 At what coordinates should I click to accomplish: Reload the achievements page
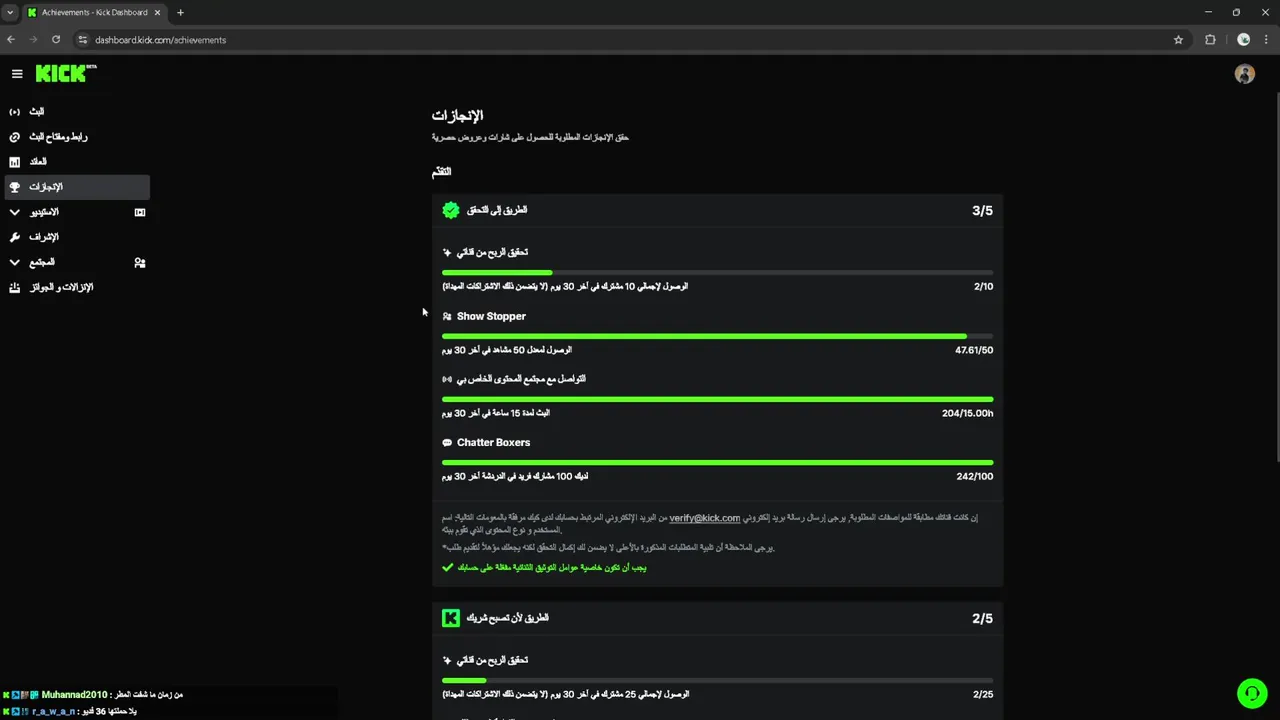(56, 40)
